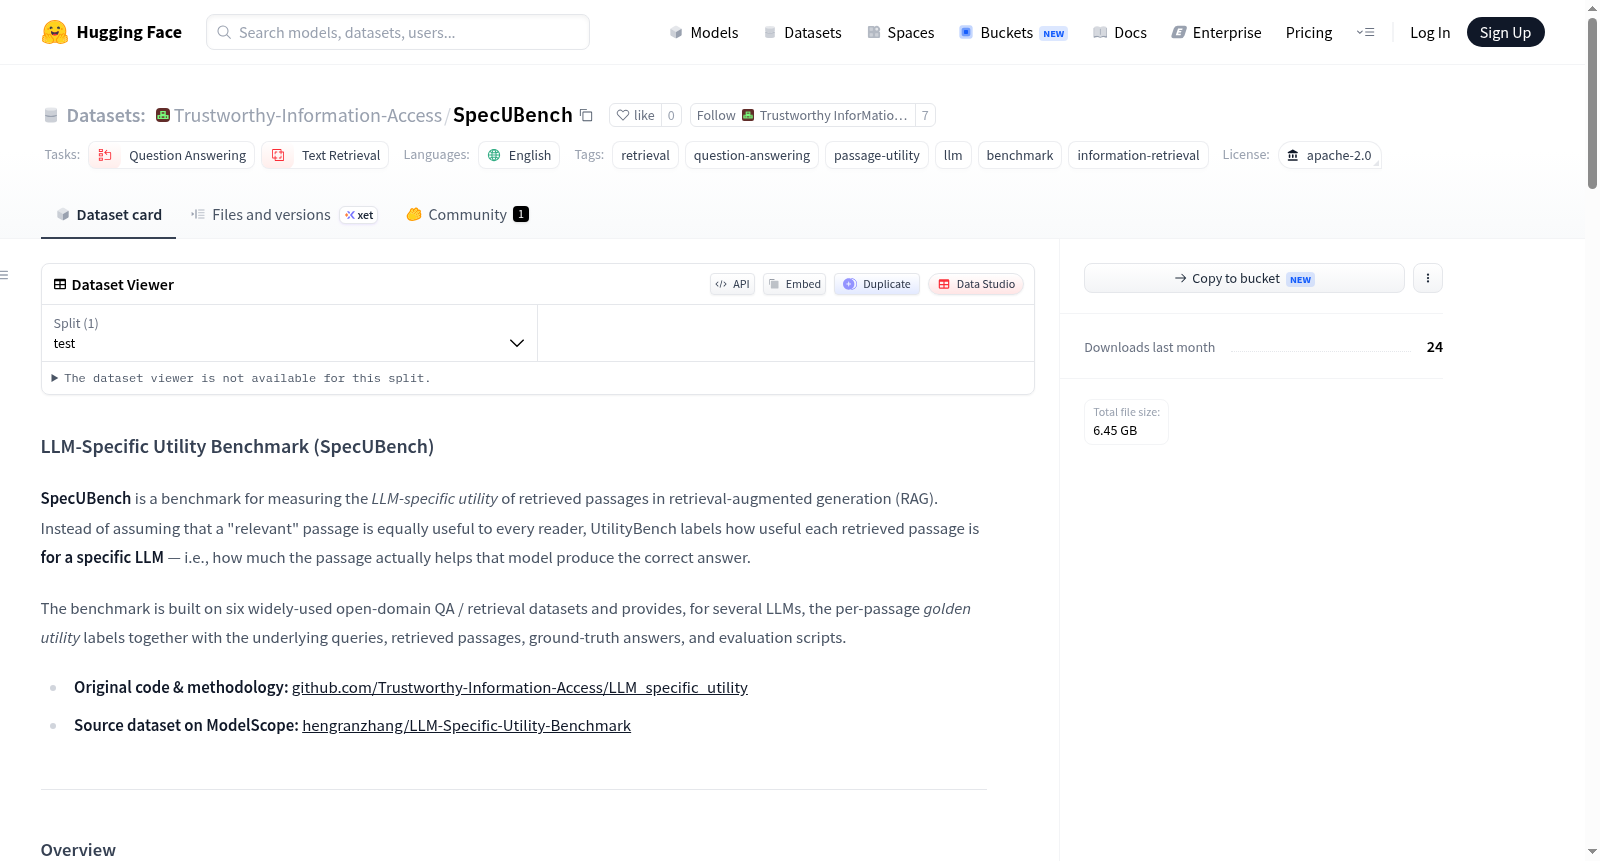Image resolution: width=1600 pixels, height=861 pixels.
Task: Click the Dataset Viewer grid icon
Action: 60,285
